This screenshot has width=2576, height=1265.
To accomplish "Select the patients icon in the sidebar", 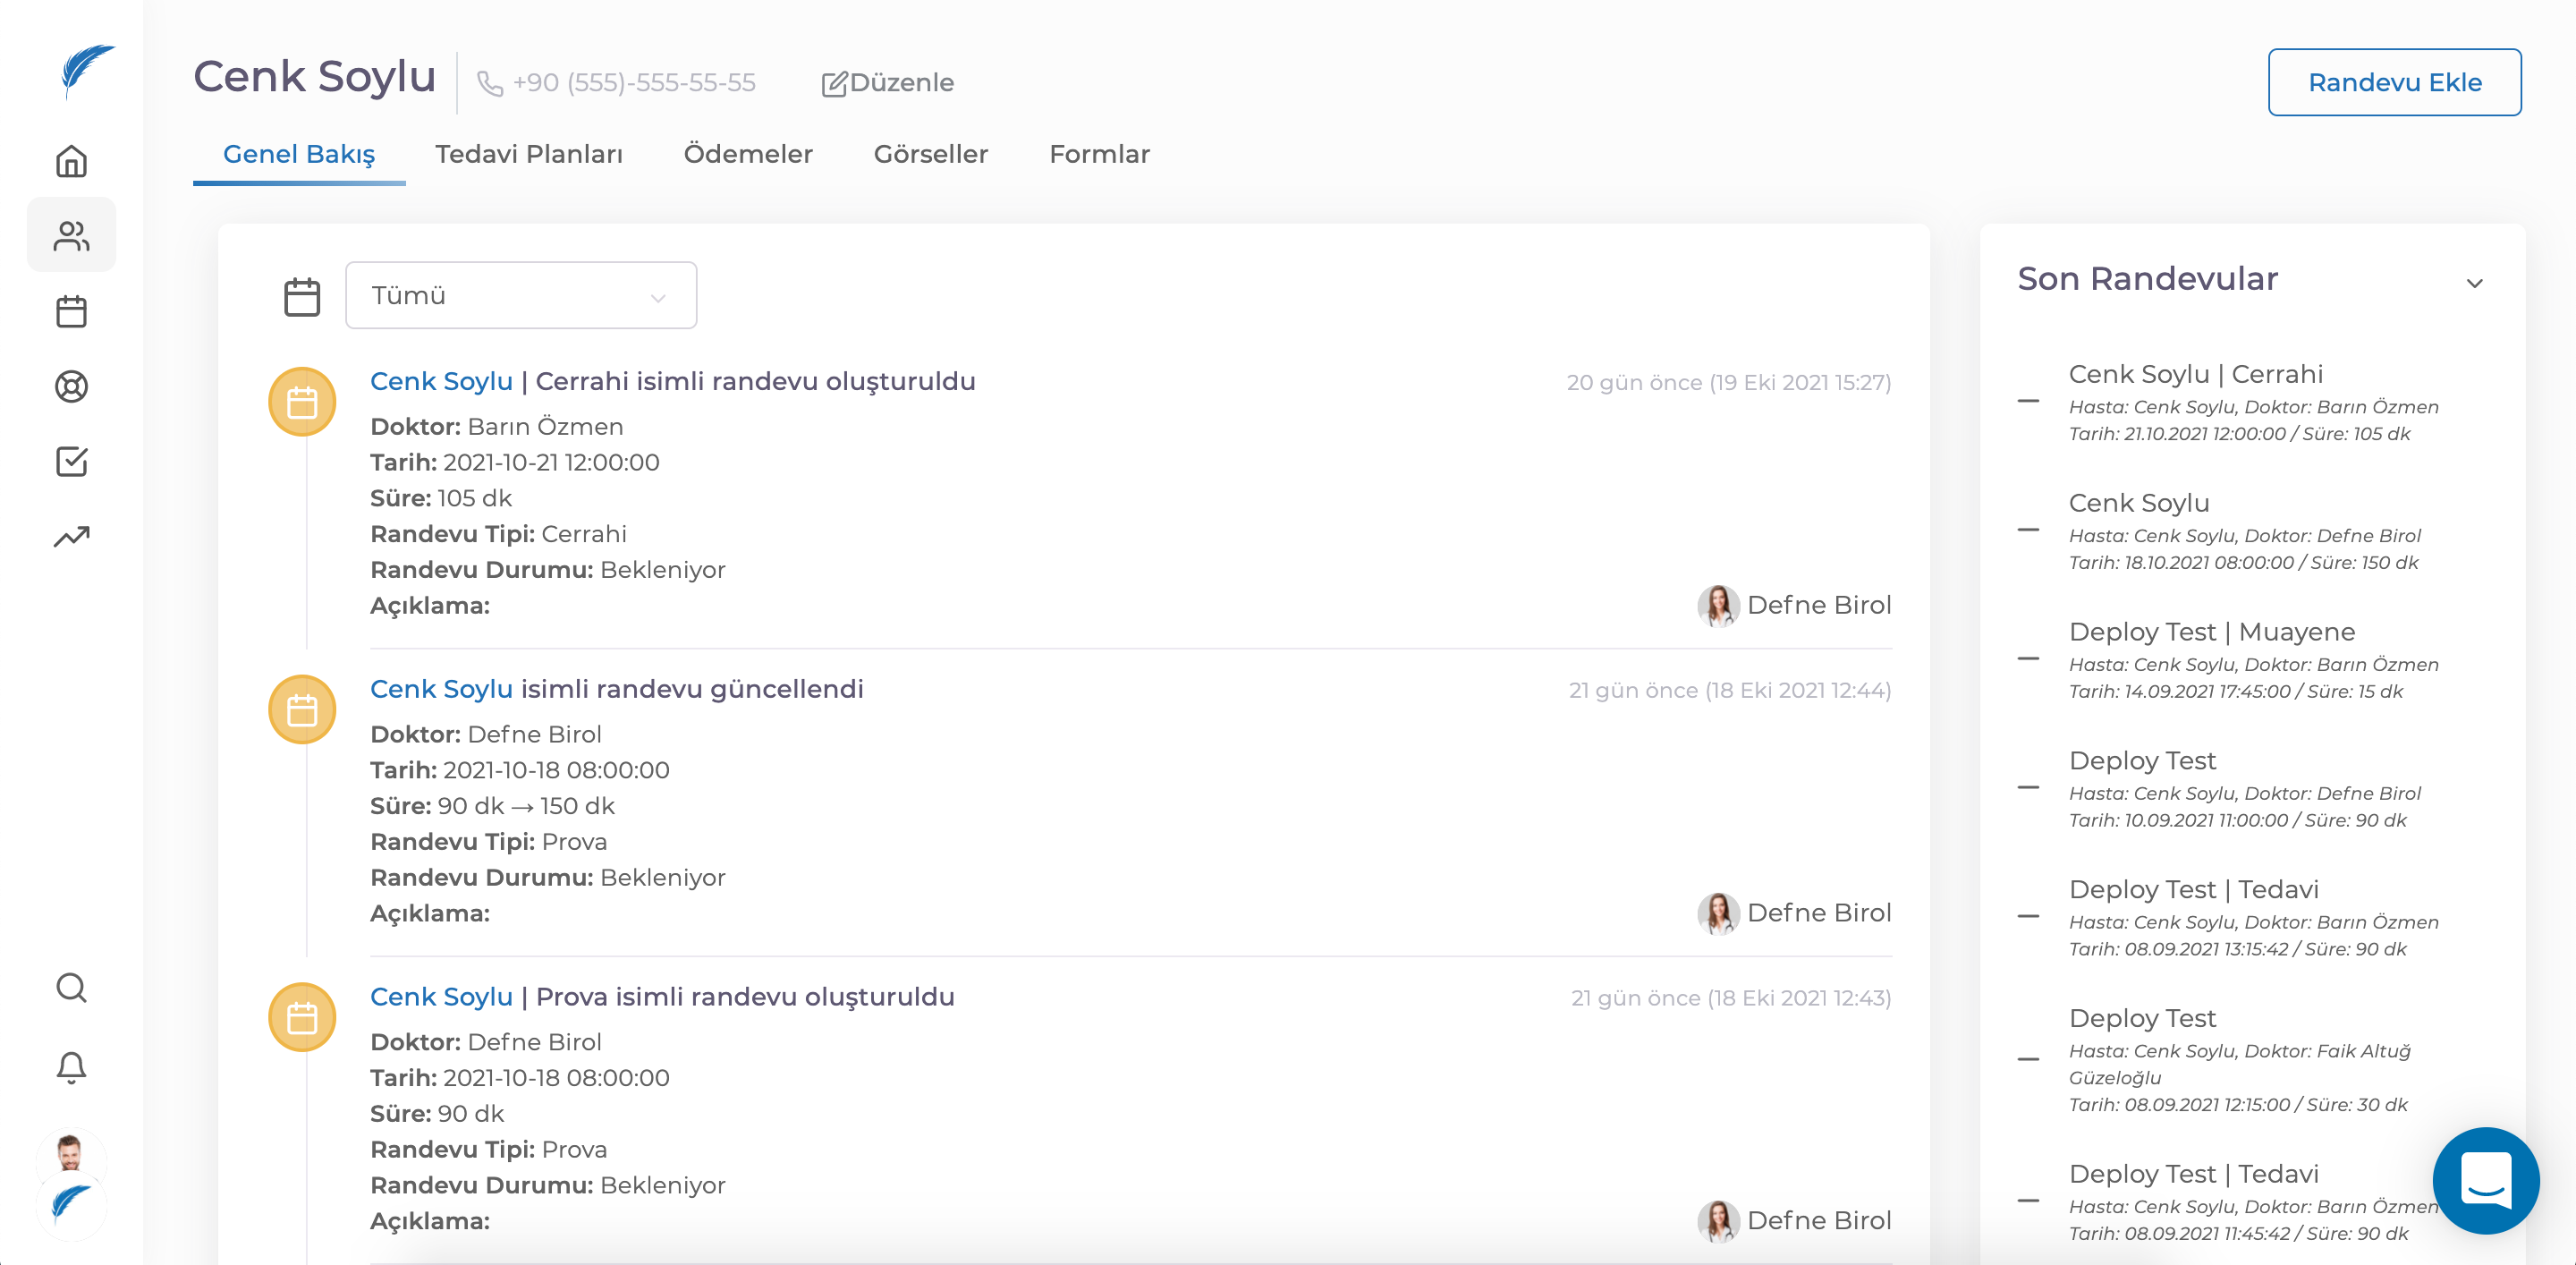I will coord(71,234).
